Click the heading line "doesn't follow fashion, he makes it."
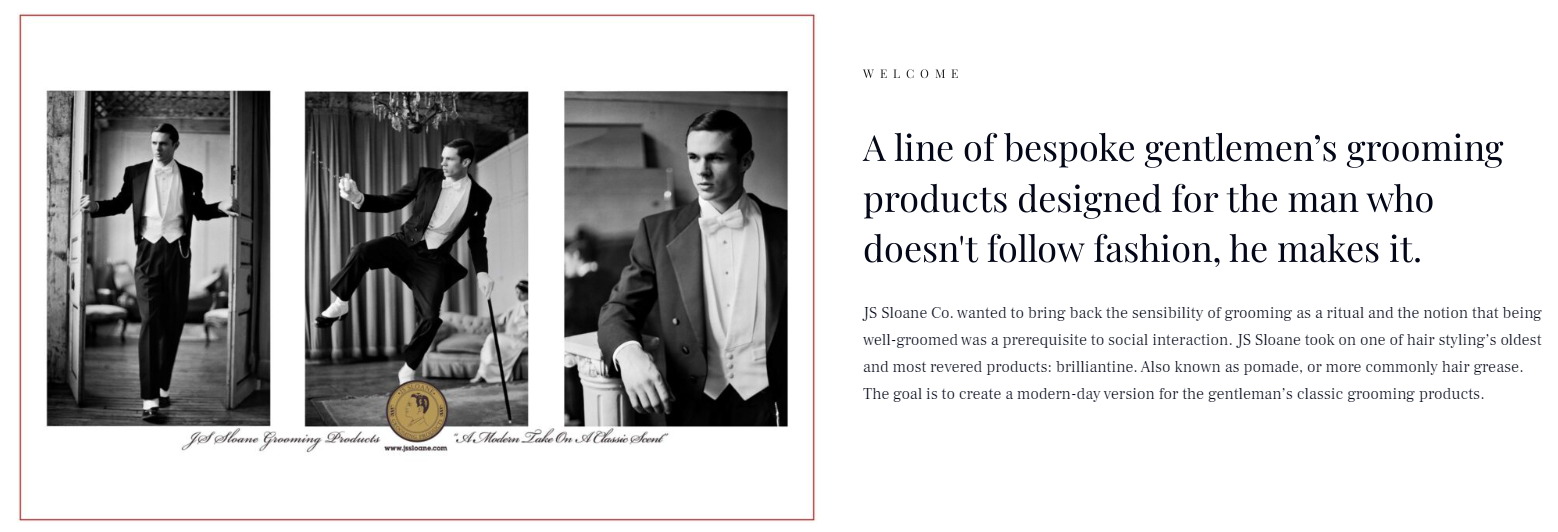Viewport: 1558px width, 532px height. (1141, 249)
